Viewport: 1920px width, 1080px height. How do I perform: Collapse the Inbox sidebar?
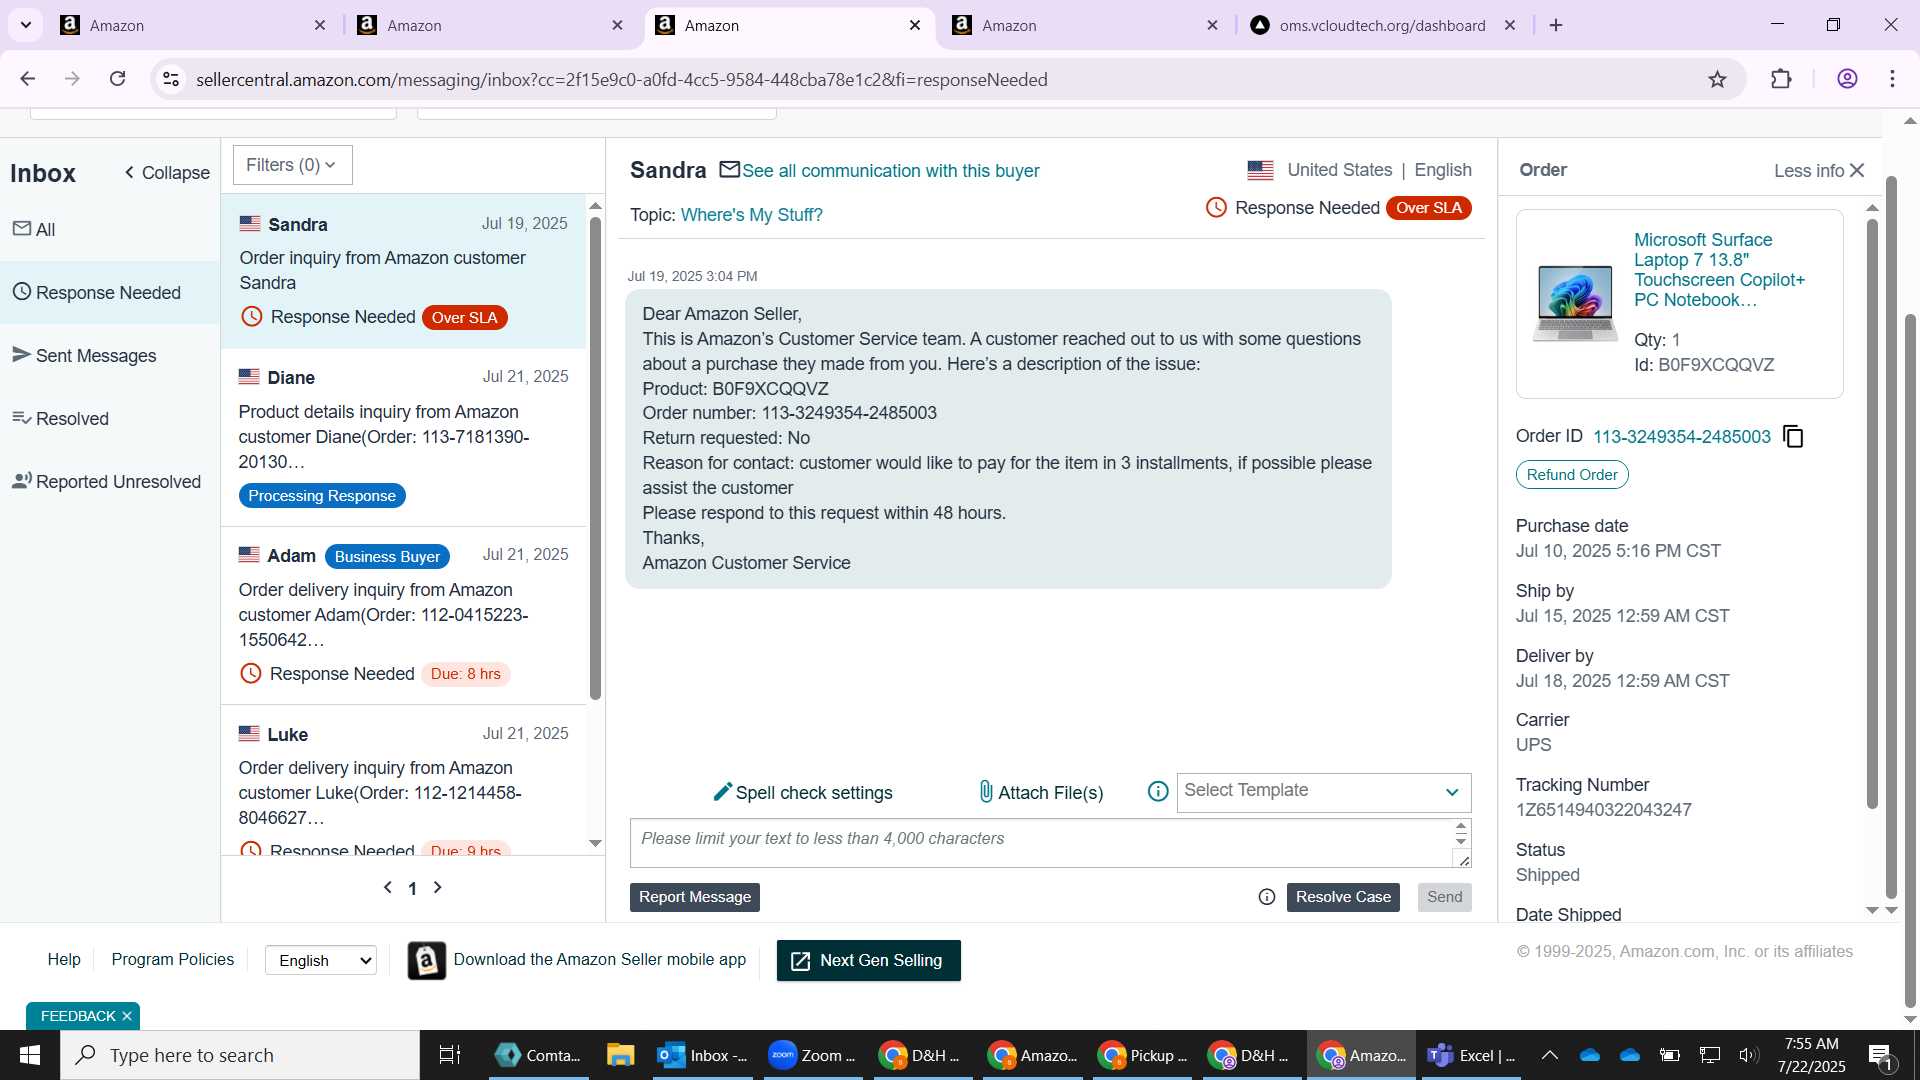[x=167, y=173]
